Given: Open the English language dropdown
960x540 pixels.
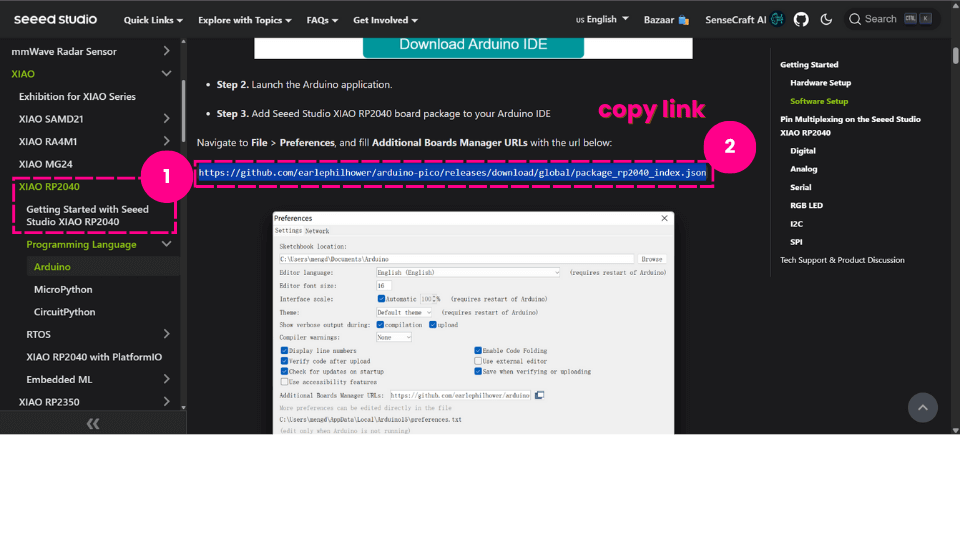Looking at the screenshot, I should click(x=603, y=19).
